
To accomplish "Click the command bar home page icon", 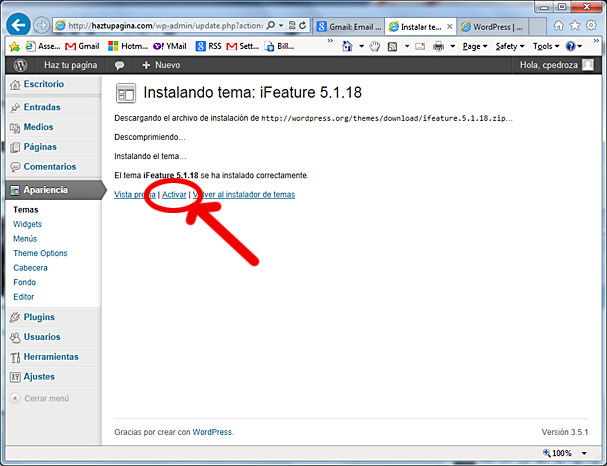I will click(x=347, y=46).
